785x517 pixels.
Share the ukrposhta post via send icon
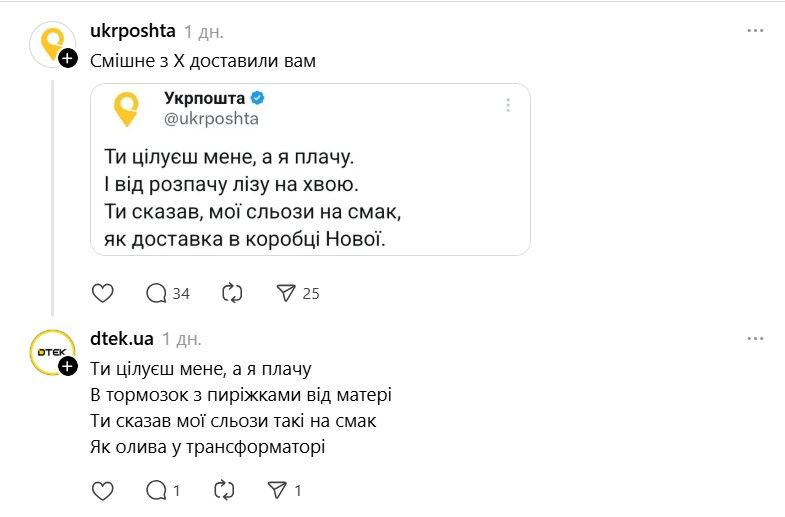click(286, 293)
